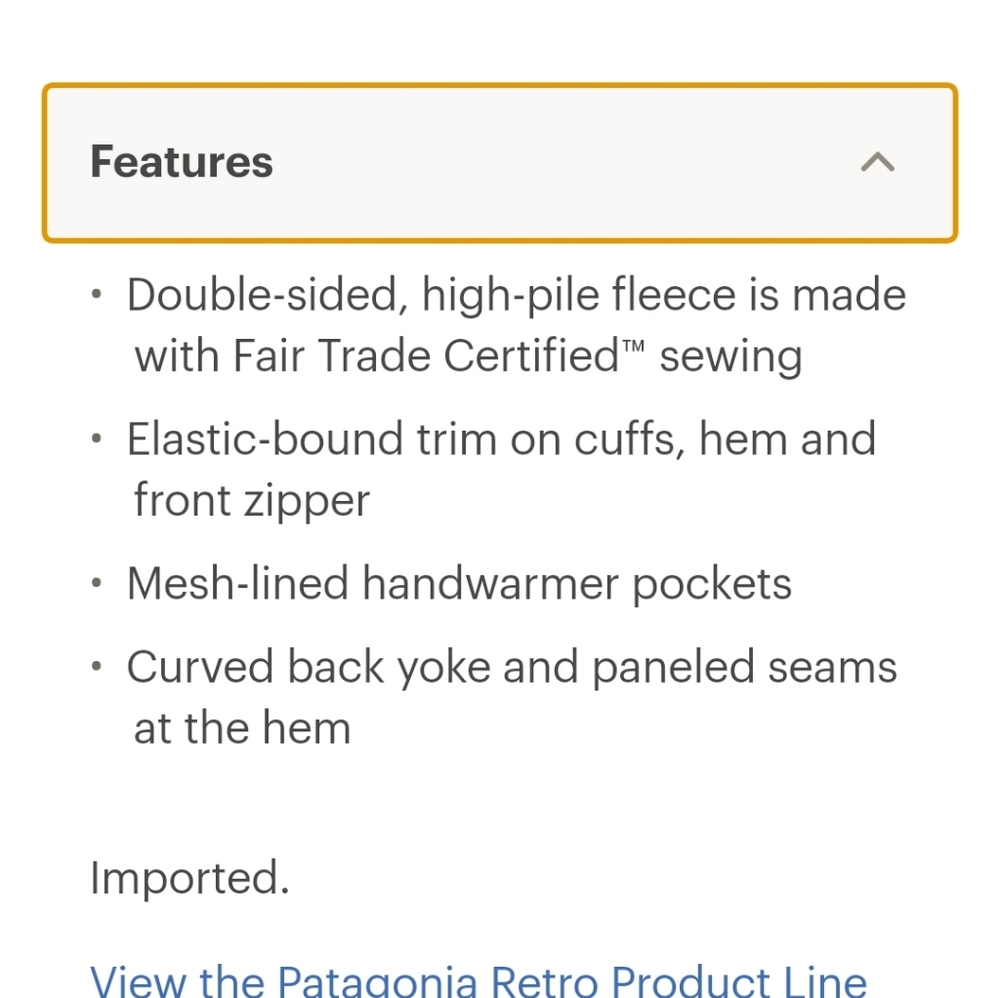Image resolution: width=1000 pixels, height=998 pixels.
Task: Click the Double-sided, high-pile fleece text line
Action: tap(516, 295)
